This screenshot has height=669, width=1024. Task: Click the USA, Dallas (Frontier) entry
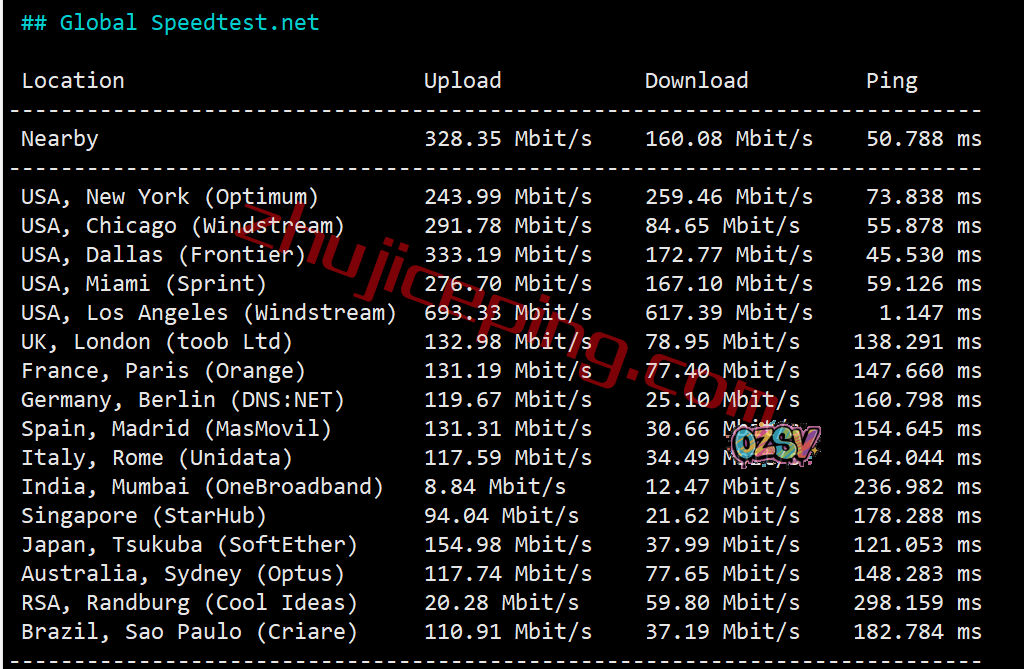163,255
